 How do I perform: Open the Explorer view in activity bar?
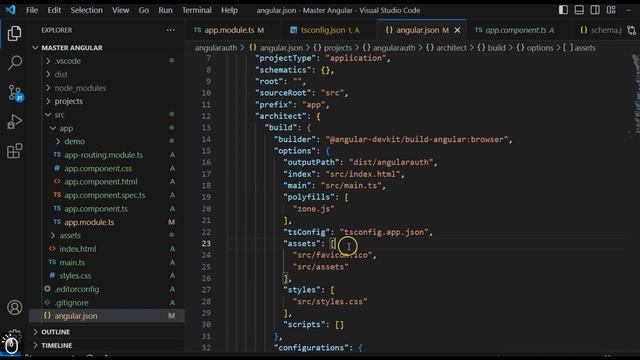[x=15, y=33]
